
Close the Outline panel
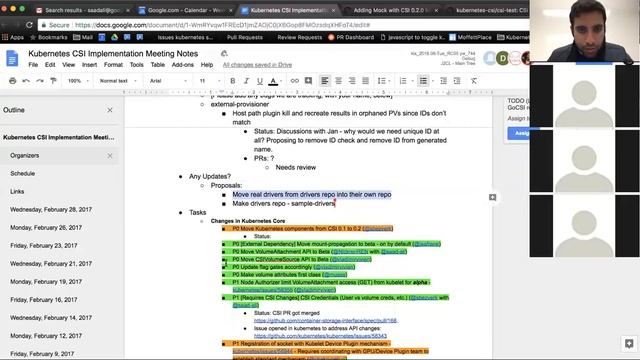tap(110, 110)
